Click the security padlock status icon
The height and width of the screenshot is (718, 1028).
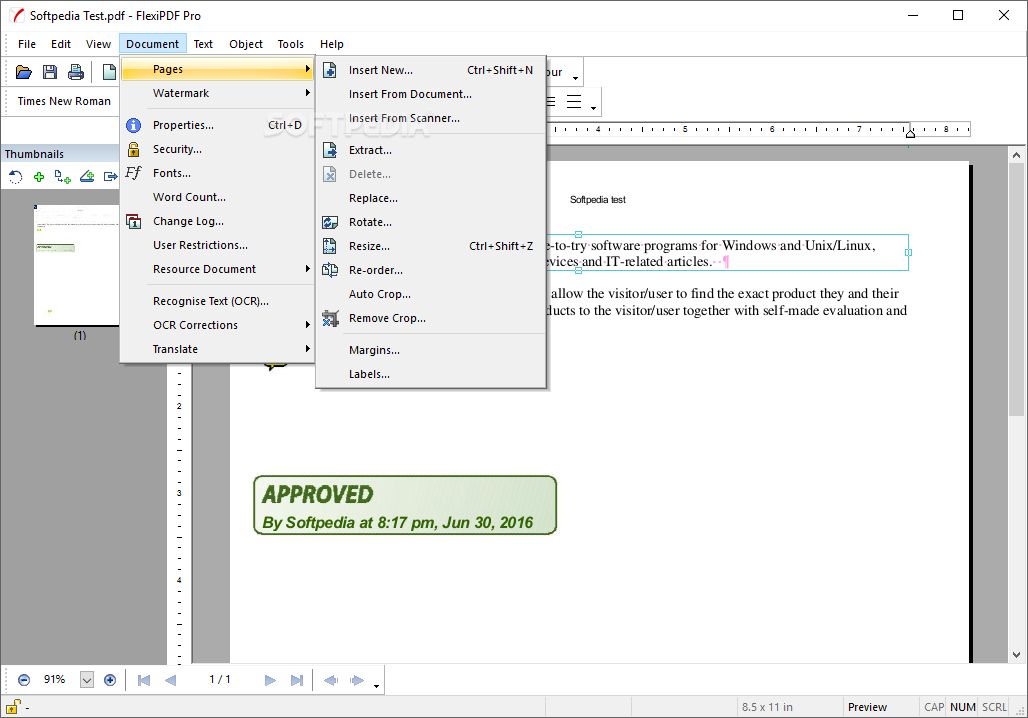13,707
